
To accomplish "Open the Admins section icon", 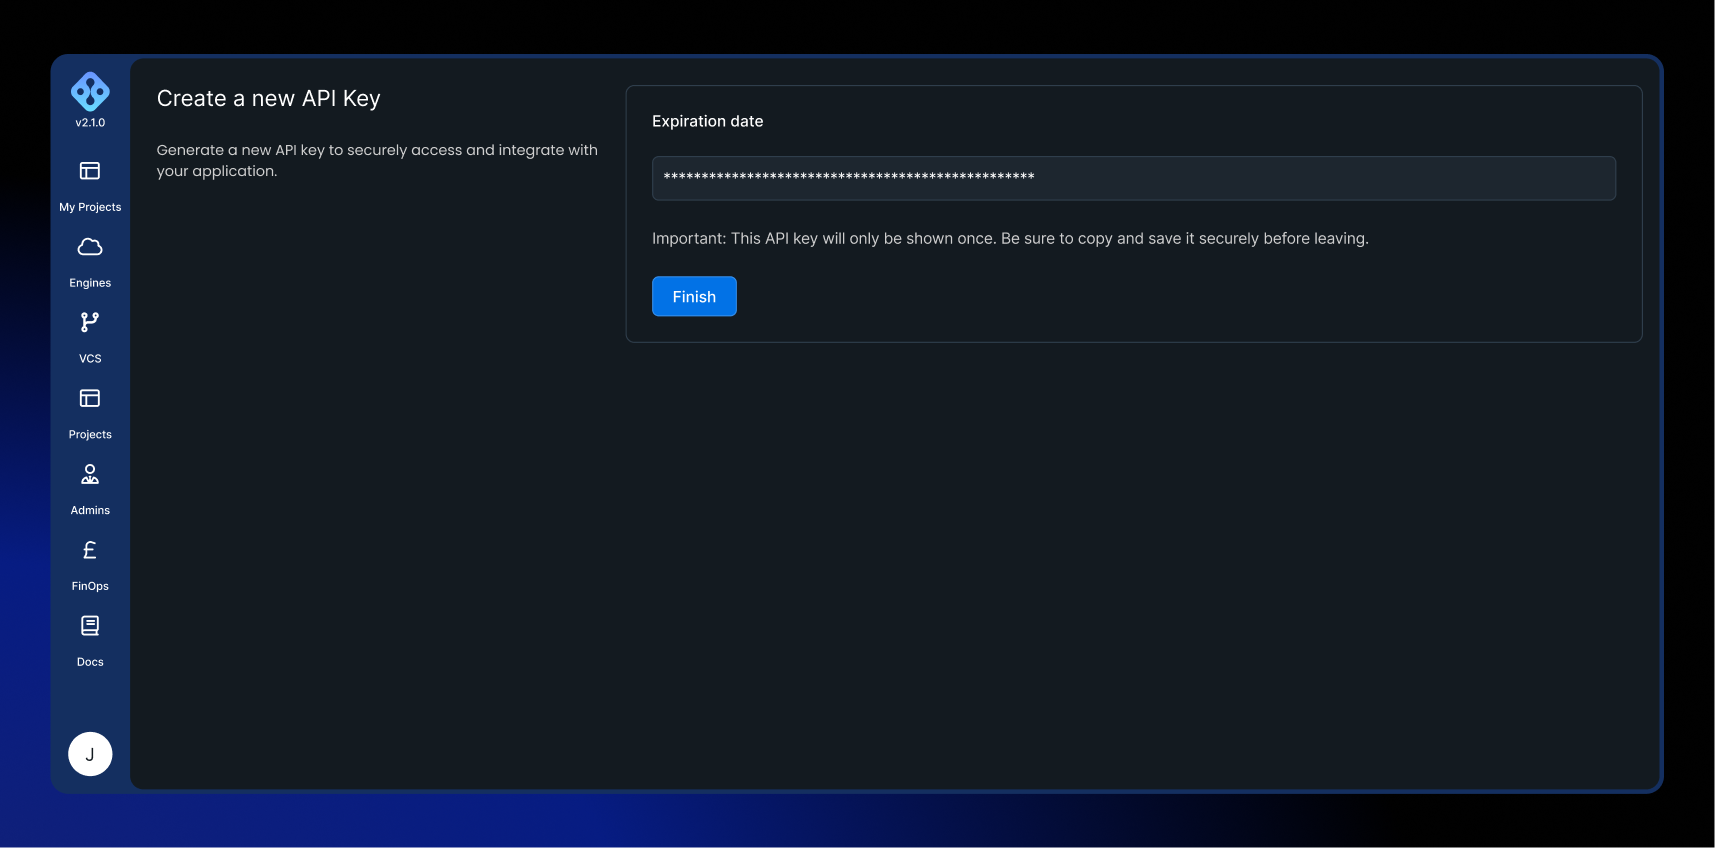I will (x=90, y=474).
